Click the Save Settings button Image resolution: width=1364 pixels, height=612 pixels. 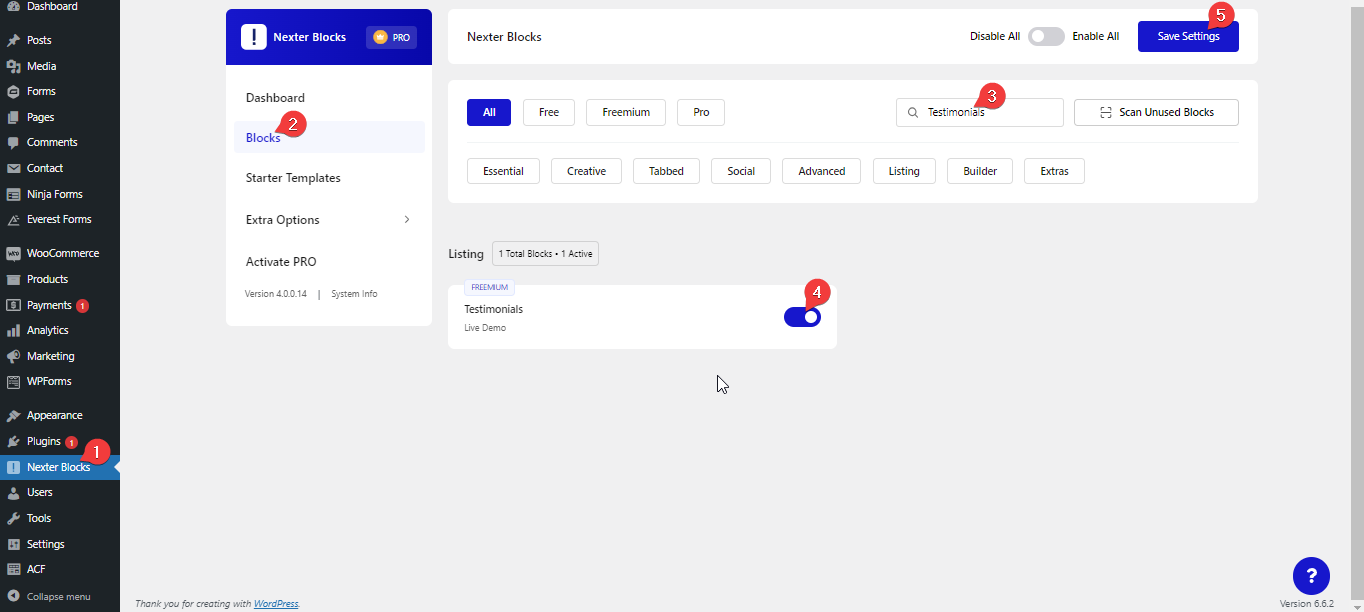pos(1188,37)
